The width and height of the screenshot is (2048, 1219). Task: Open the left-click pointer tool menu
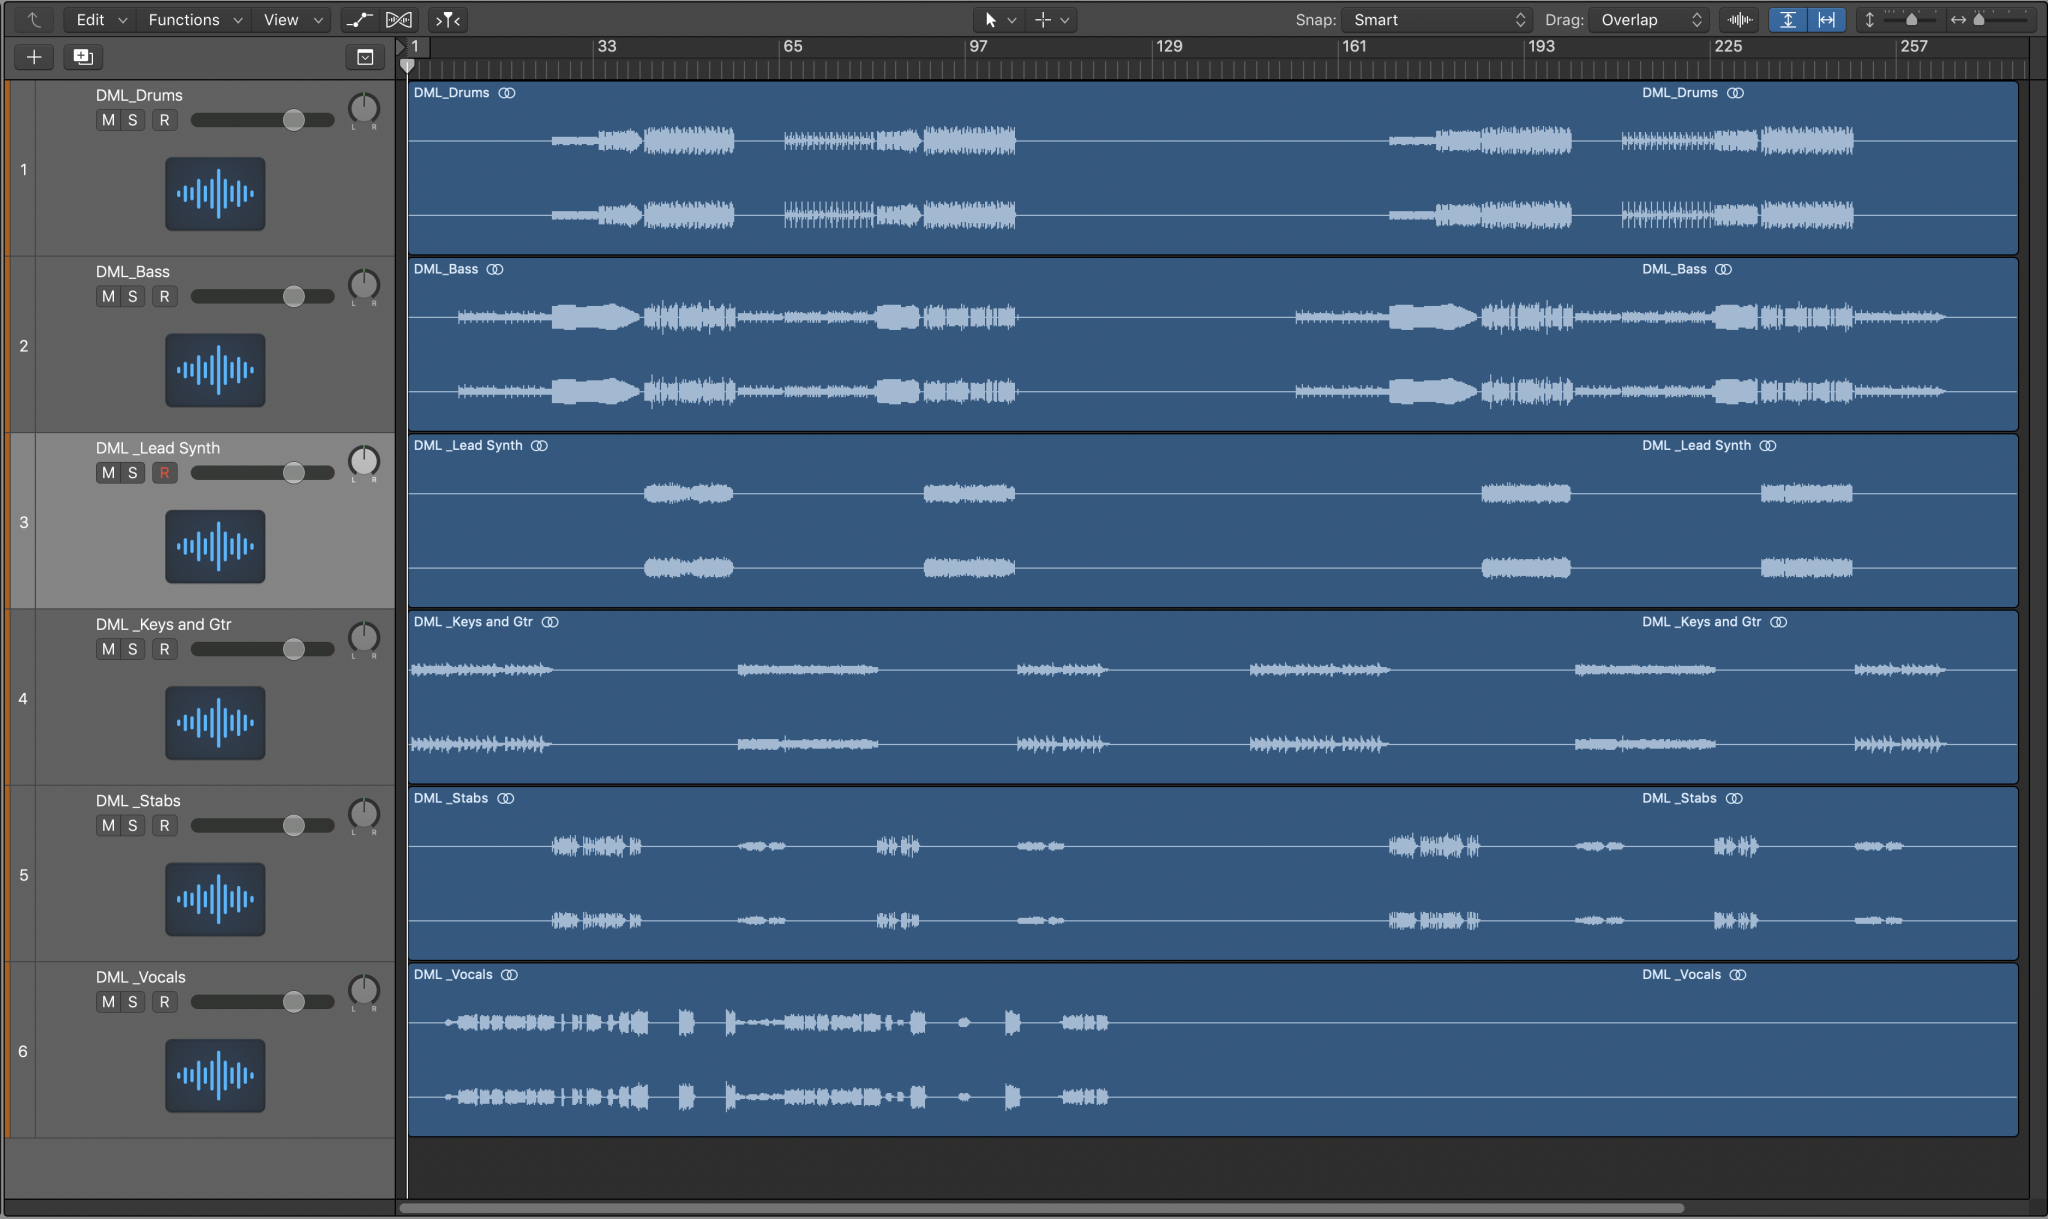(997, 20)
